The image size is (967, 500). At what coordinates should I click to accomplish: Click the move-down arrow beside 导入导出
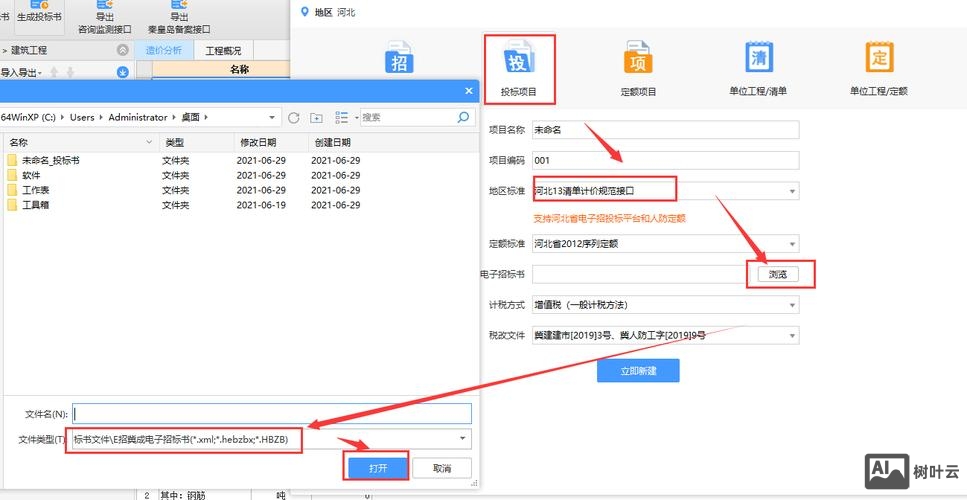coord(70,73)
